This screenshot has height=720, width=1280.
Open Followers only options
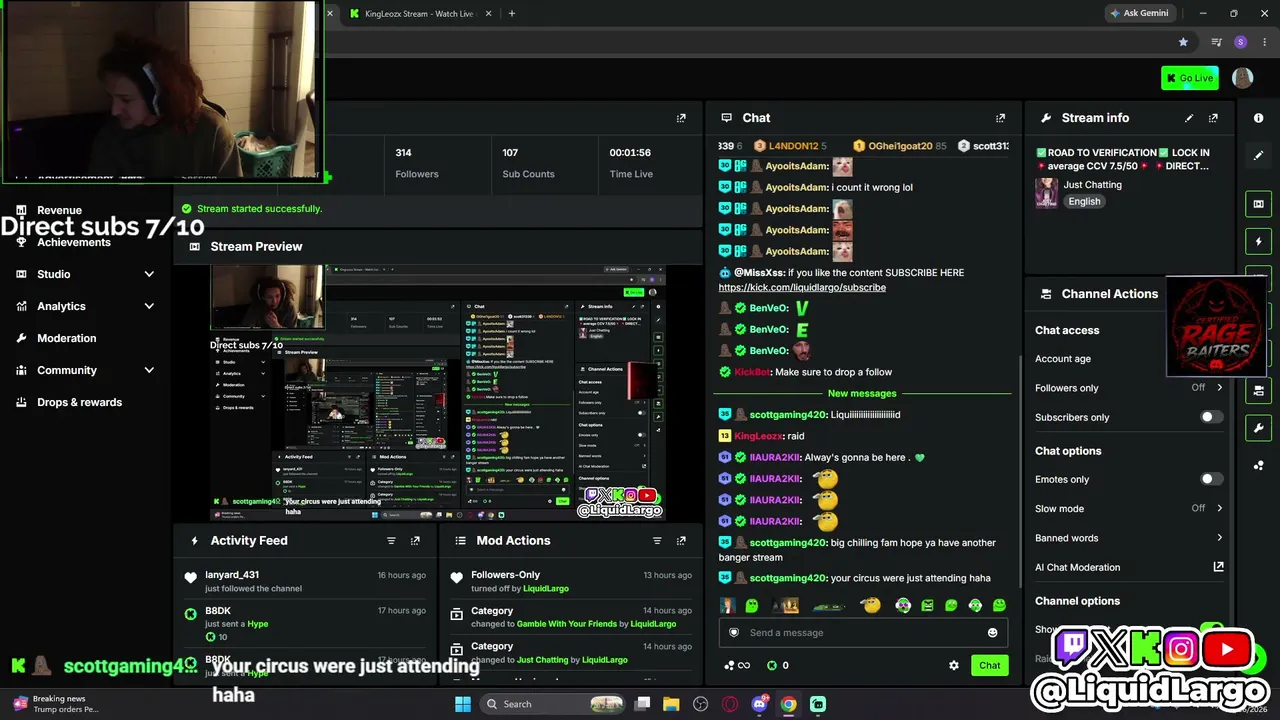coord(1129,388)
